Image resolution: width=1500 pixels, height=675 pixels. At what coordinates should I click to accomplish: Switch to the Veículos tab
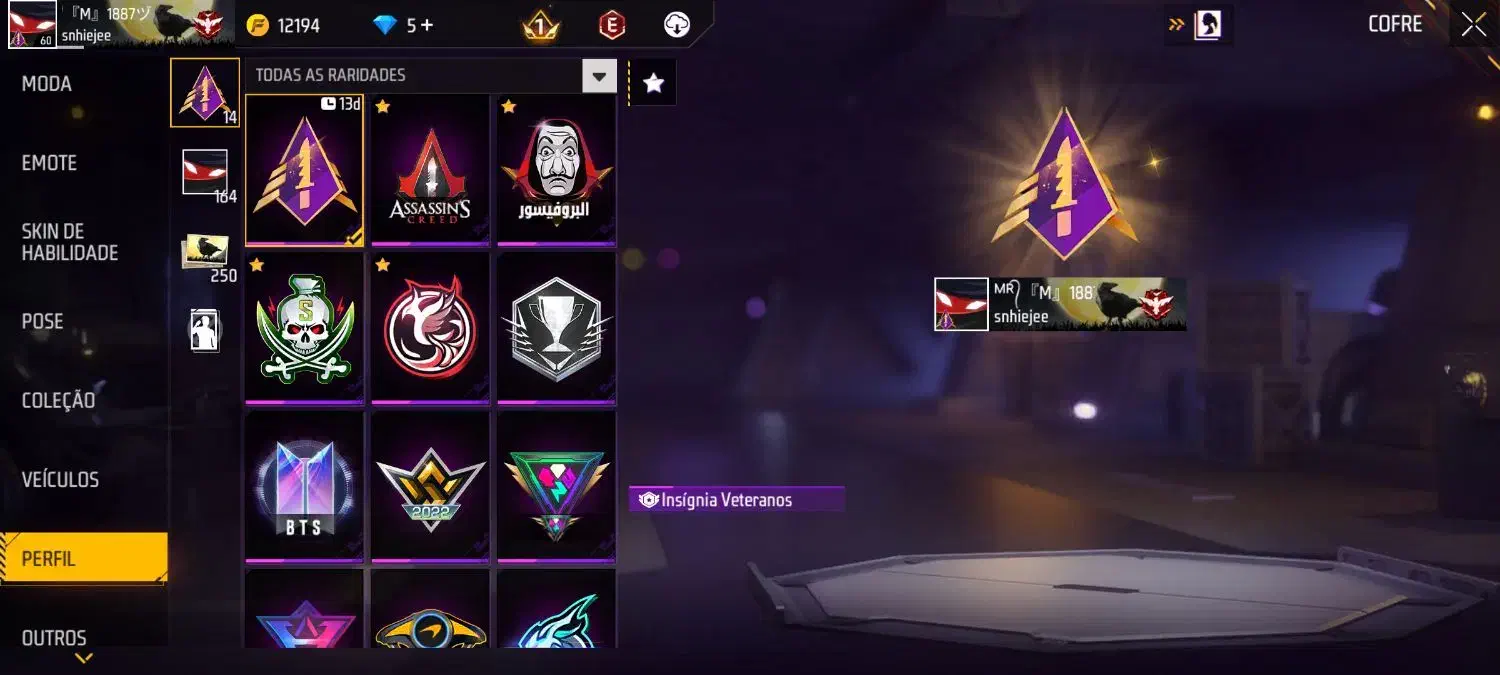coord(60,480)
